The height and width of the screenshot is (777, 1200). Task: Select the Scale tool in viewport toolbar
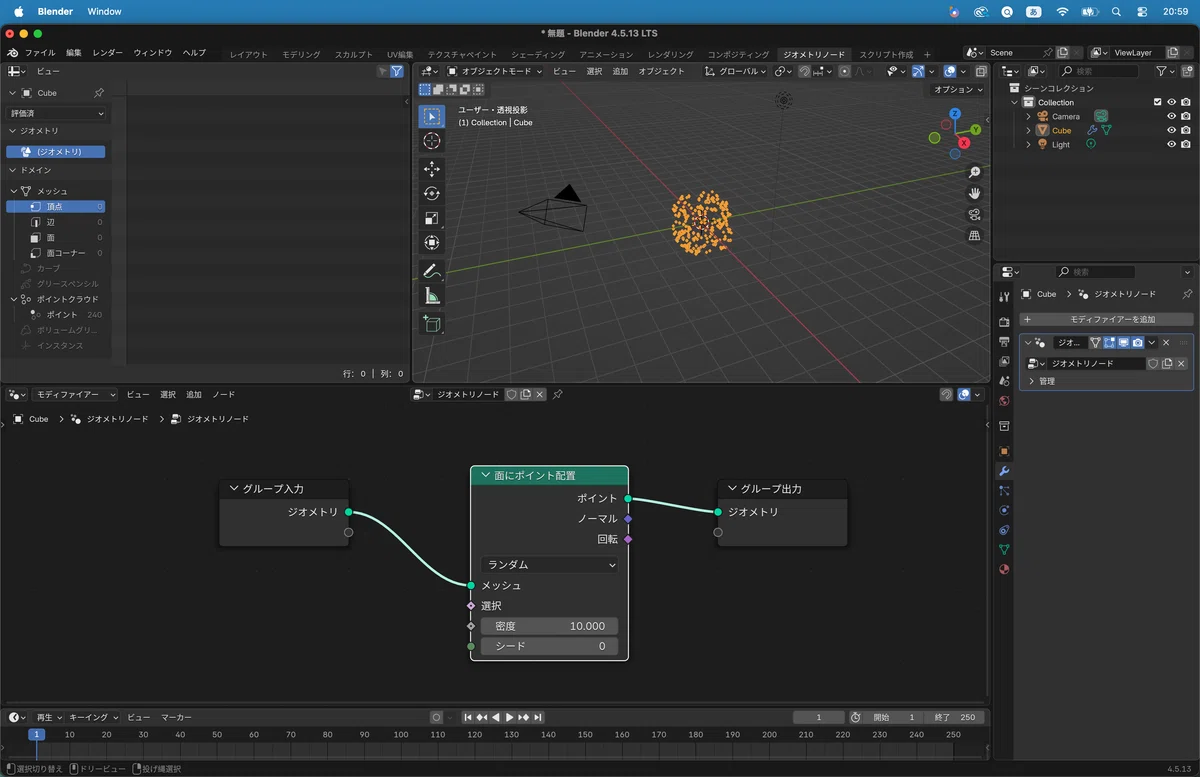point(432,218)
